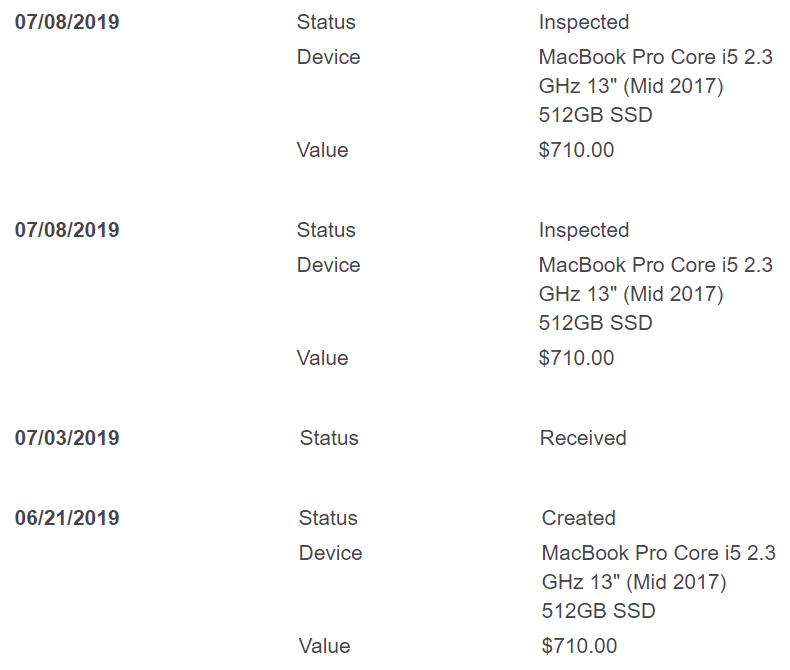Click Device label in second Inspected entry
790x670 pixels.
click(x=328, y=265)
